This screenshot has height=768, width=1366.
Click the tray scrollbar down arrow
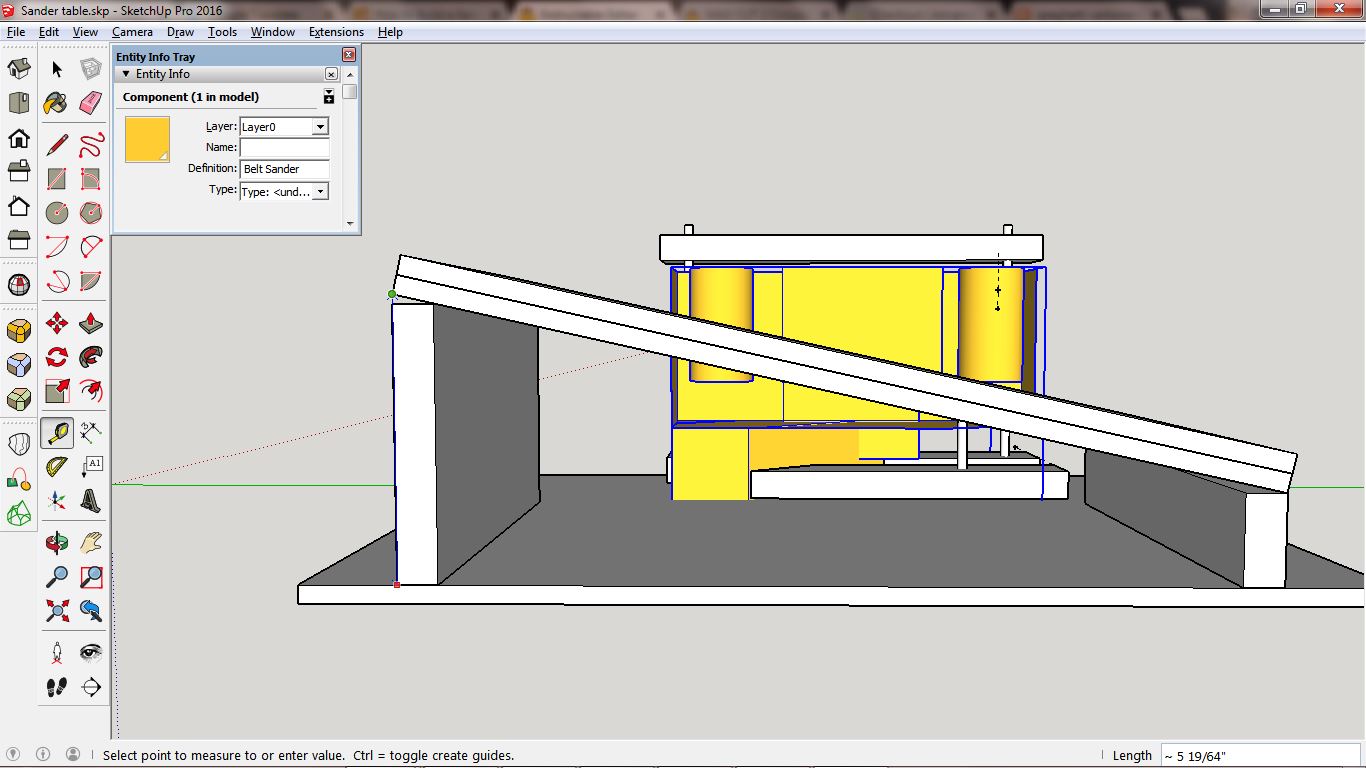click(x=349, y=224)
